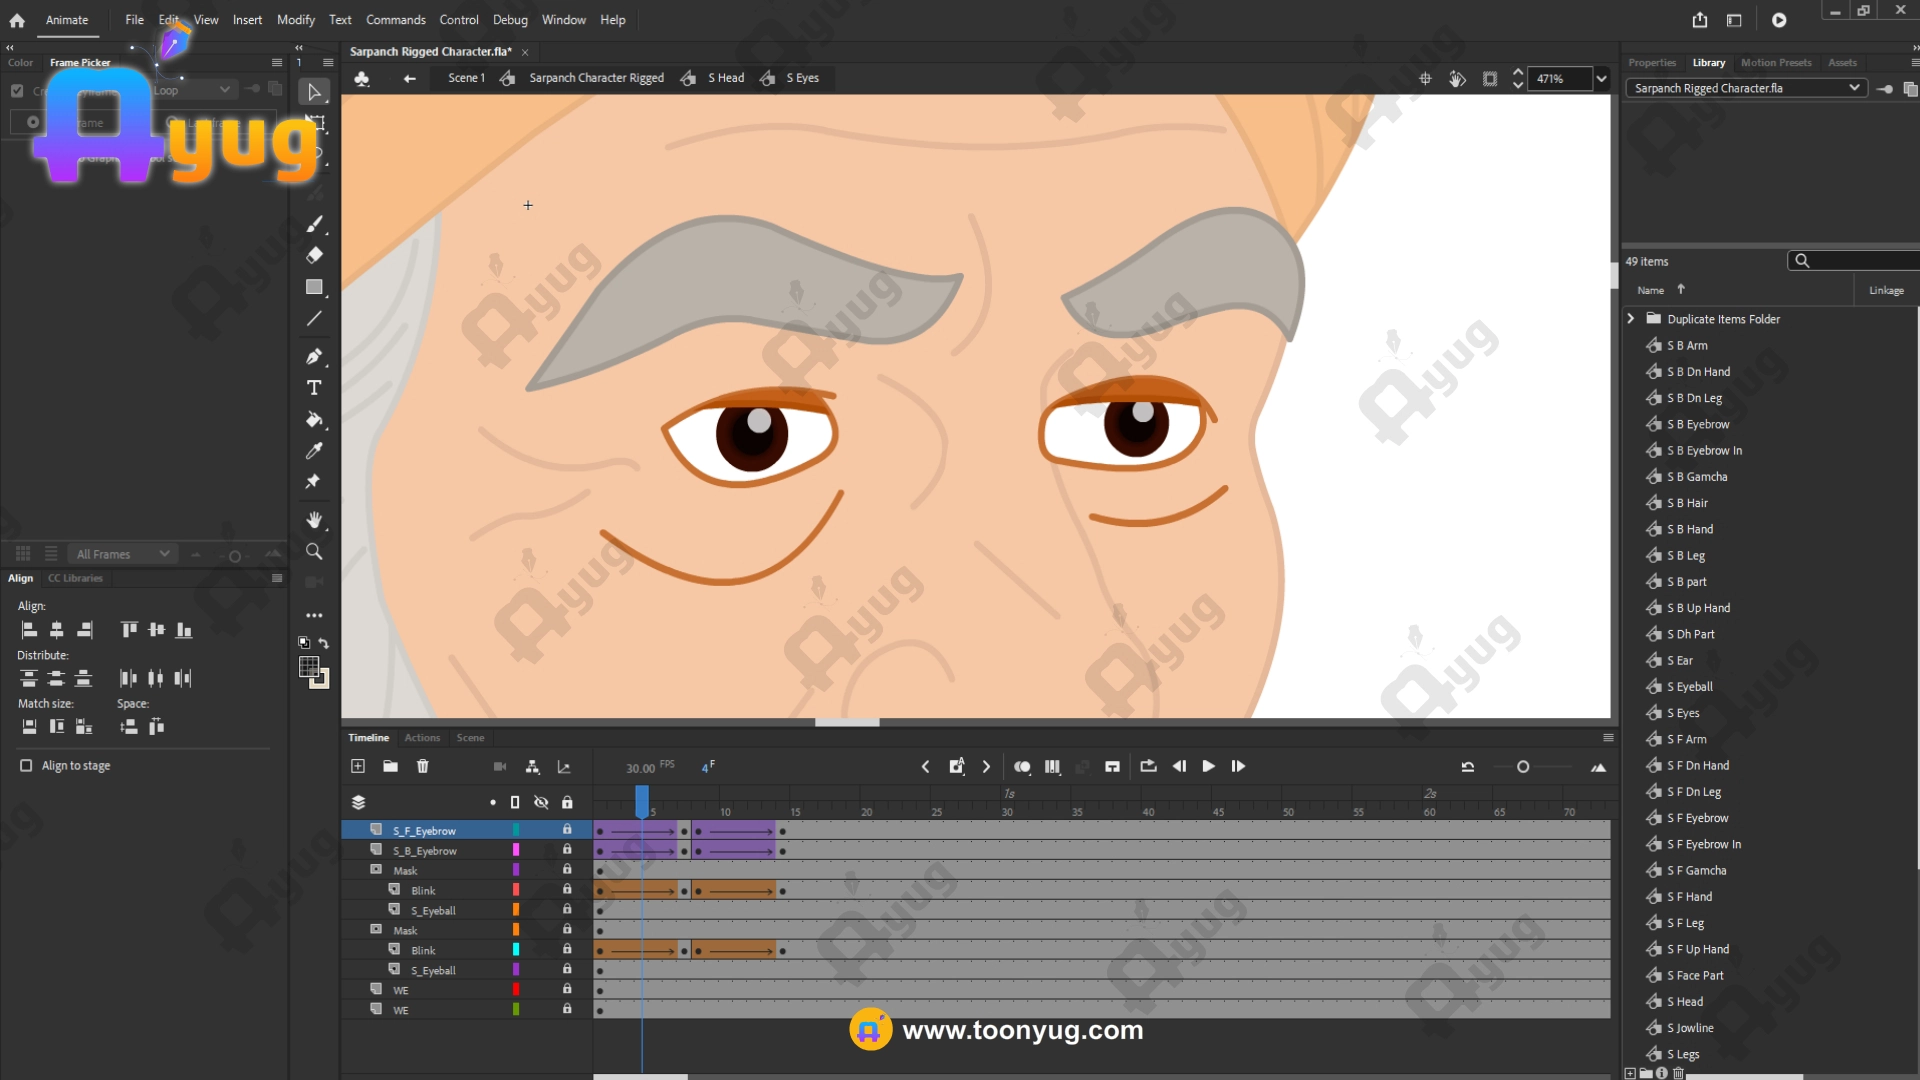1920x1080 pixels.
Task: Click the timeline New Layer icon
Action: (x=358, y=766)
